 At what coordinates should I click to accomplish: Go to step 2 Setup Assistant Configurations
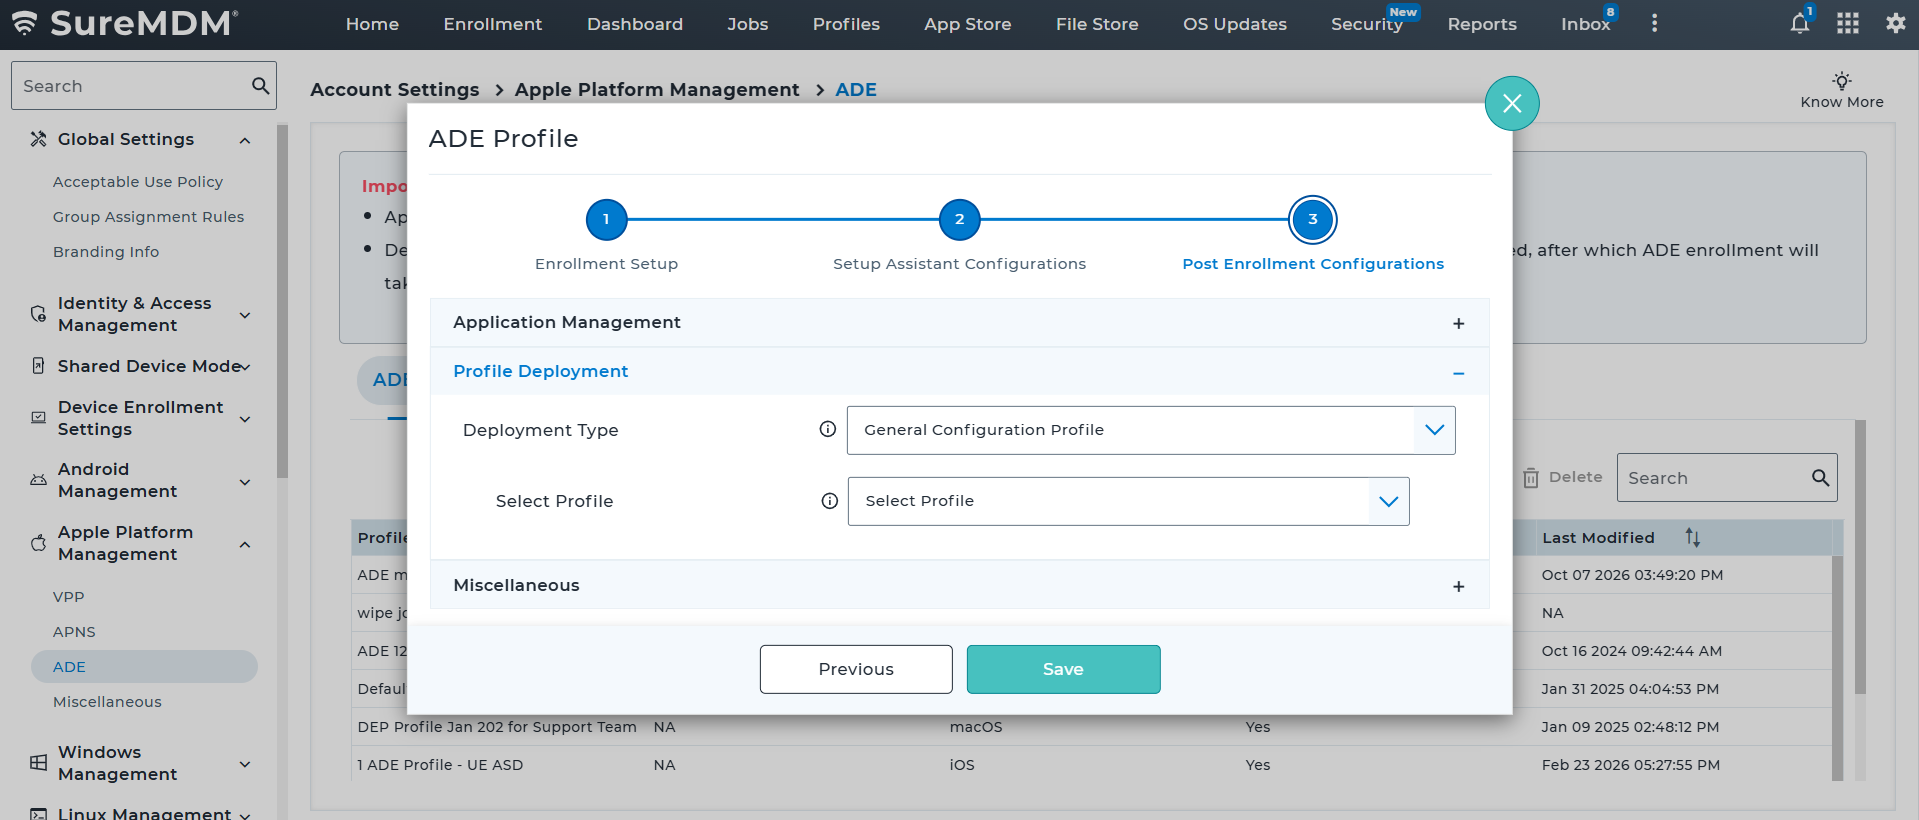pos(959,220)
